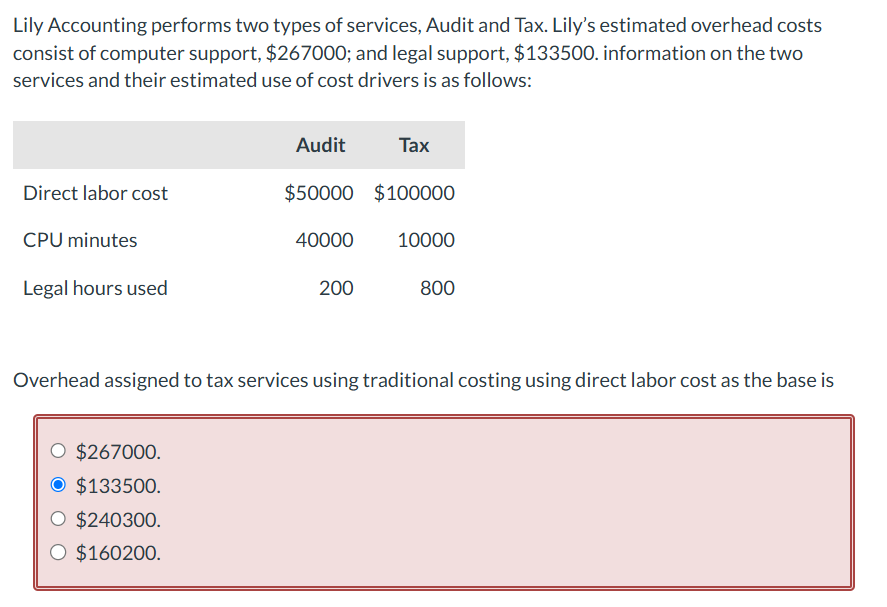Click the $267000 answer label text
This screenshot has height=607, width=887.
coord(117,451)
